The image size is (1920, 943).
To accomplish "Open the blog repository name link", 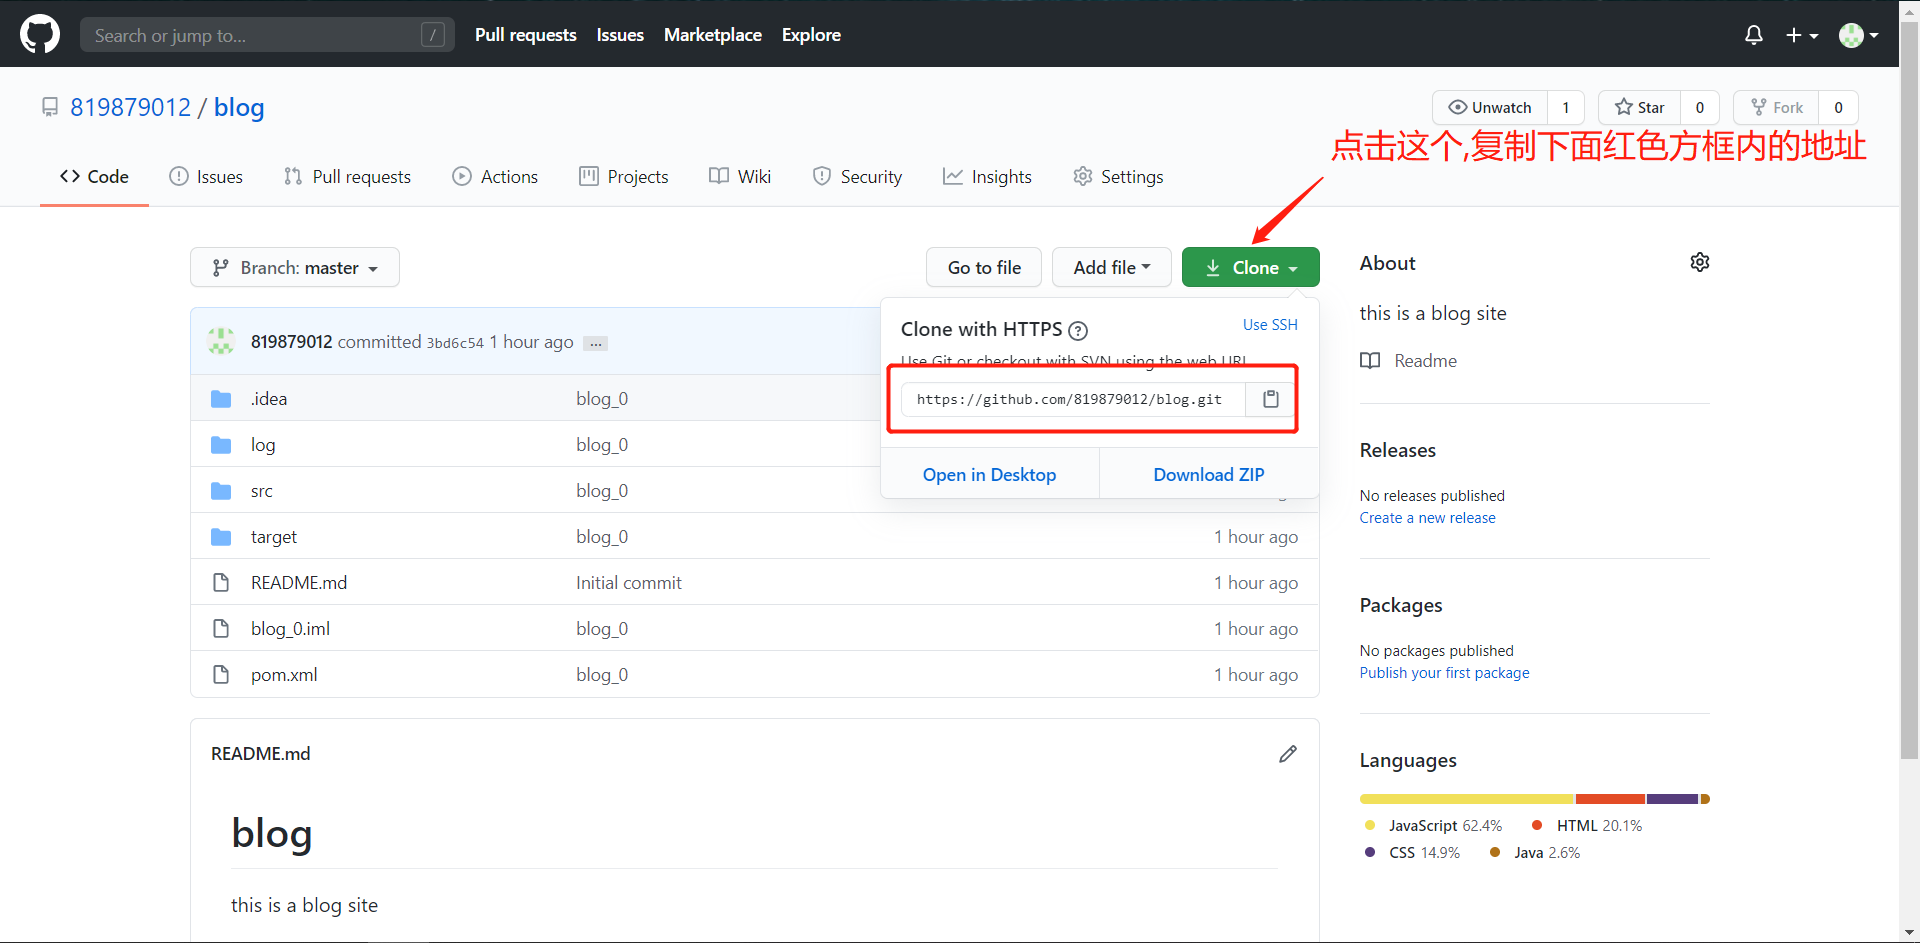I will click(x=239, y=107).
